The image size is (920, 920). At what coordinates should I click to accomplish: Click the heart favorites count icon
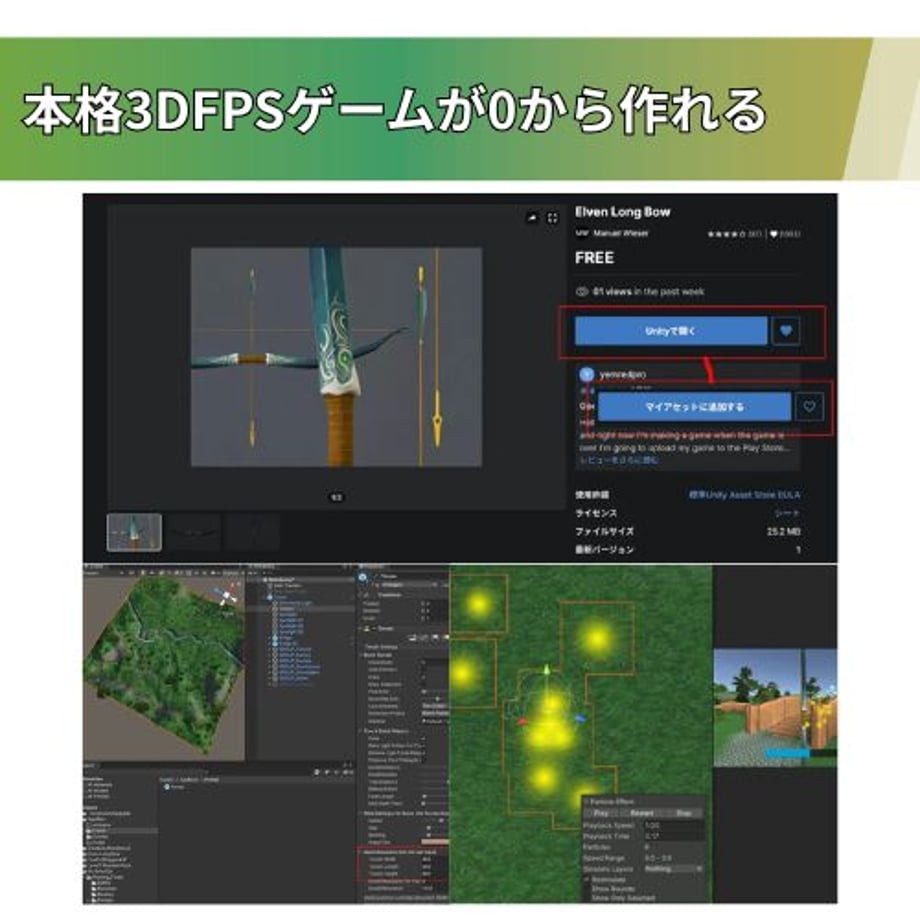774,234
